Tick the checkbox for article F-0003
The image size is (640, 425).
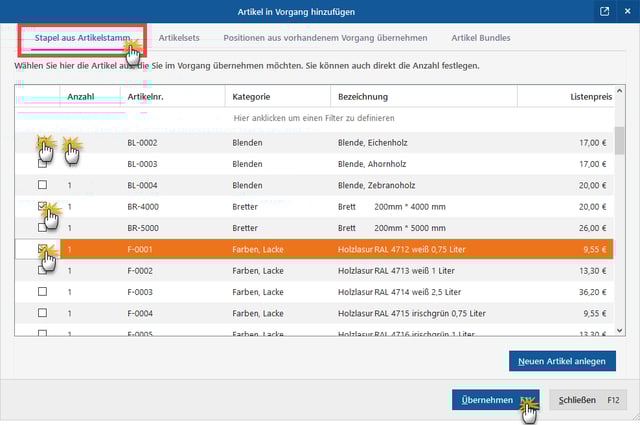pyautogui.click(x=42, y=291)
